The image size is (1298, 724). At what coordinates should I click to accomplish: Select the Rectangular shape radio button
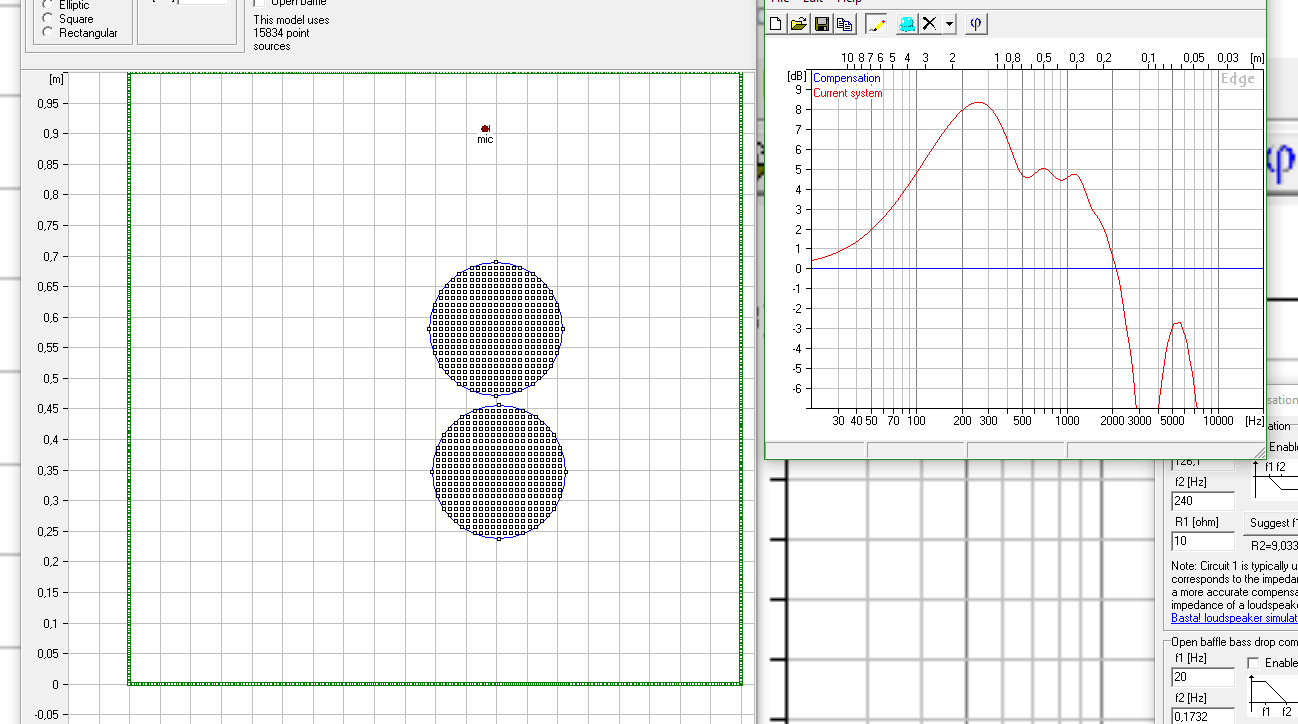(48, 33)
